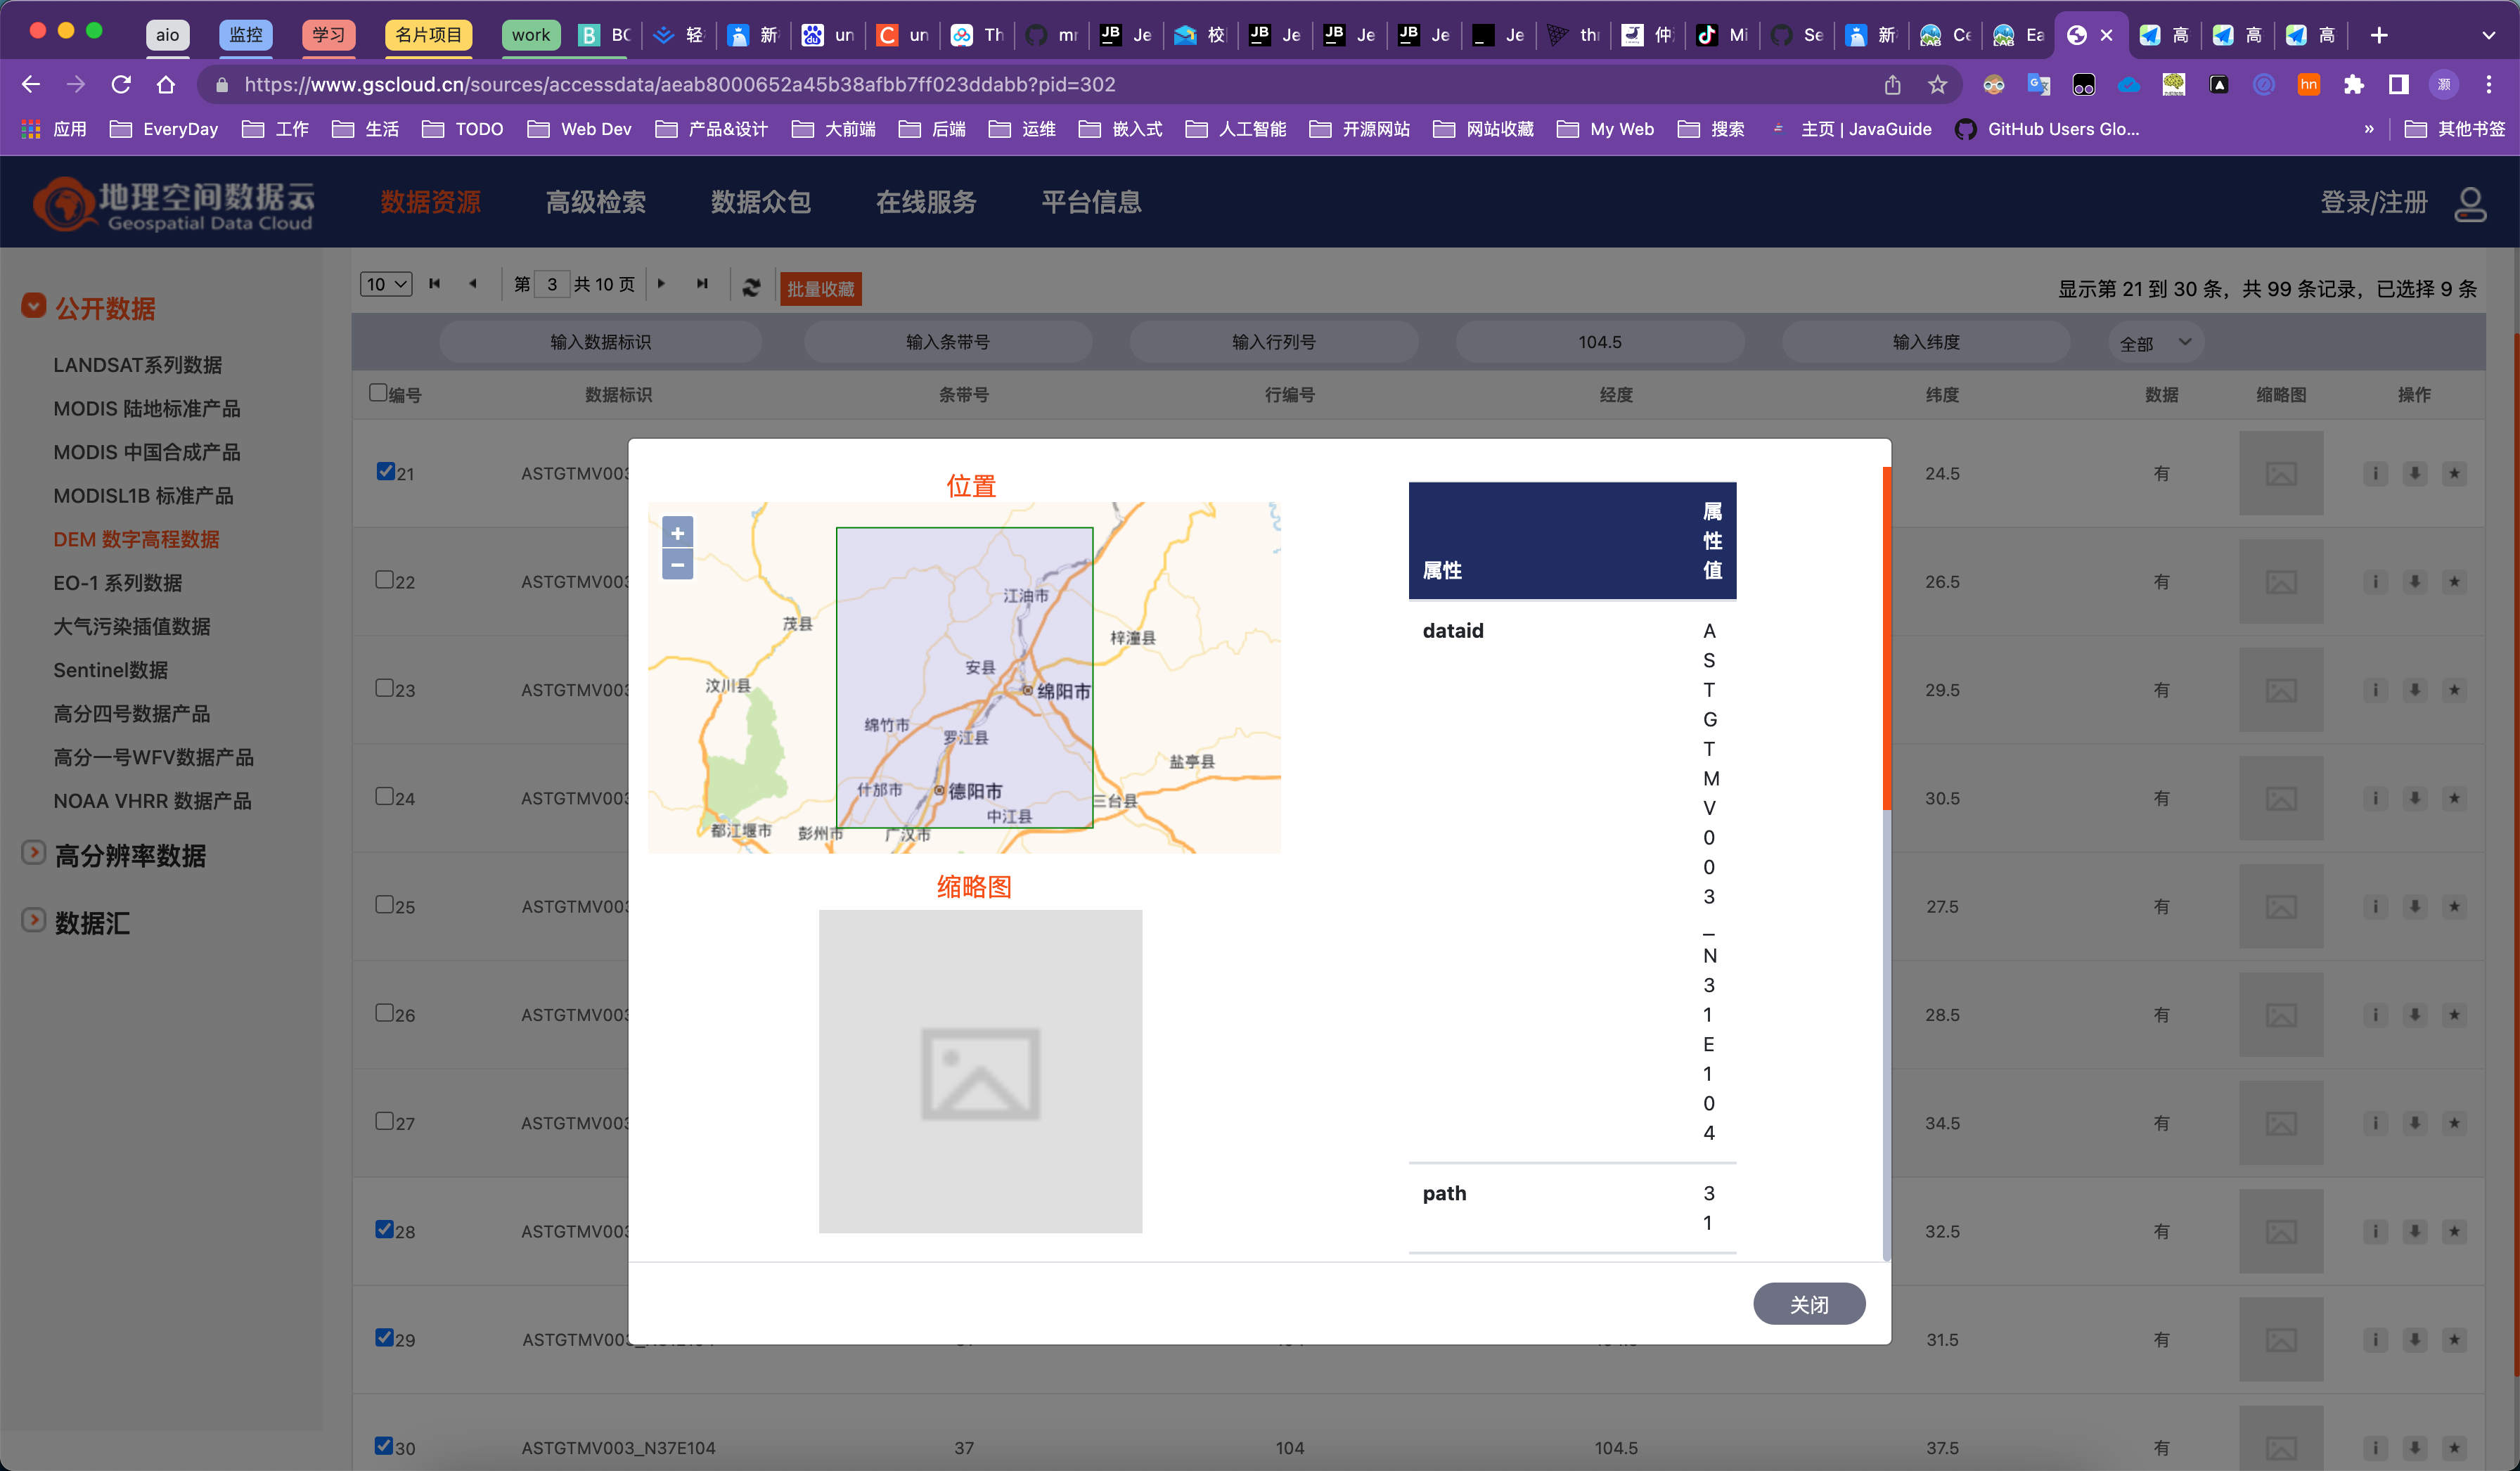
Task: Open the 高级检索 navigation menu
Action: [595, 202]
